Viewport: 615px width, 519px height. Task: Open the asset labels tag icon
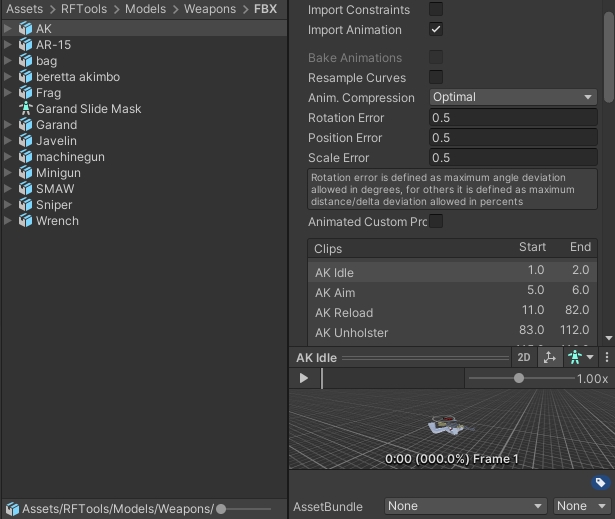coord(600,482)
